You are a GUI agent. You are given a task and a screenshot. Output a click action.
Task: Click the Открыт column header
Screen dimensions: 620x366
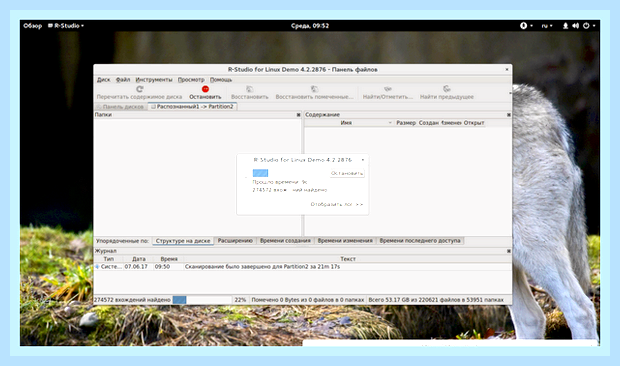[474, 123]
